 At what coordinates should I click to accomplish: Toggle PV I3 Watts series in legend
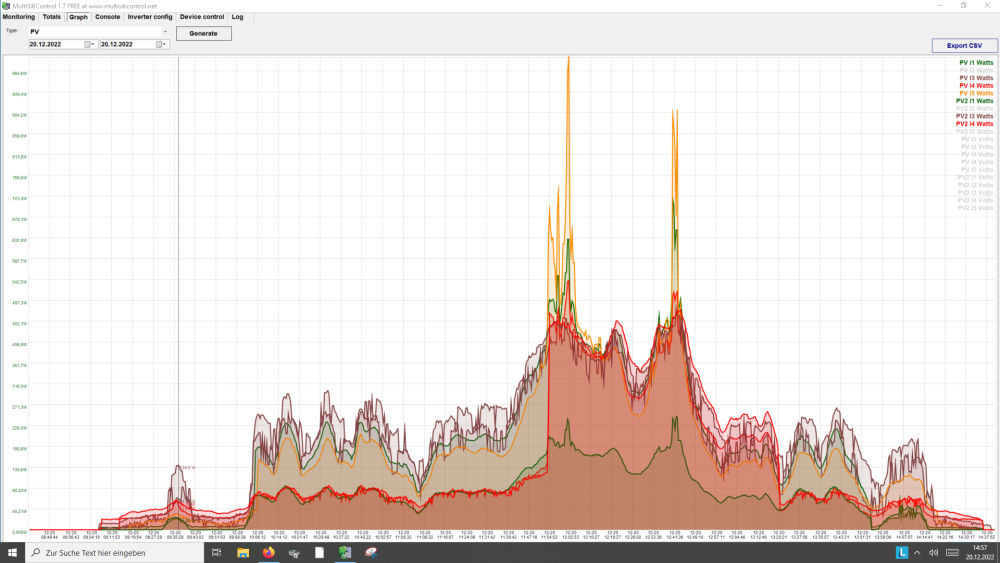[x=976, y=78]
